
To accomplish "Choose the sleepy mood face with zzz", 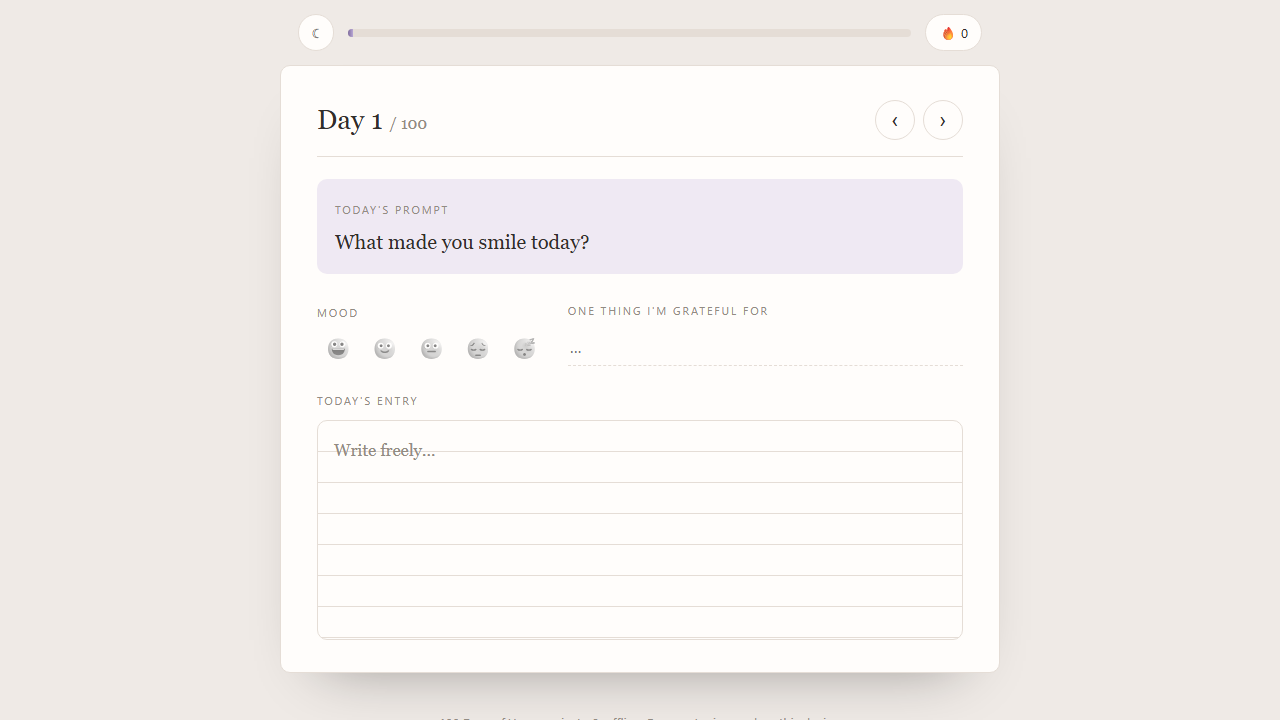I will tap(525, 348).
